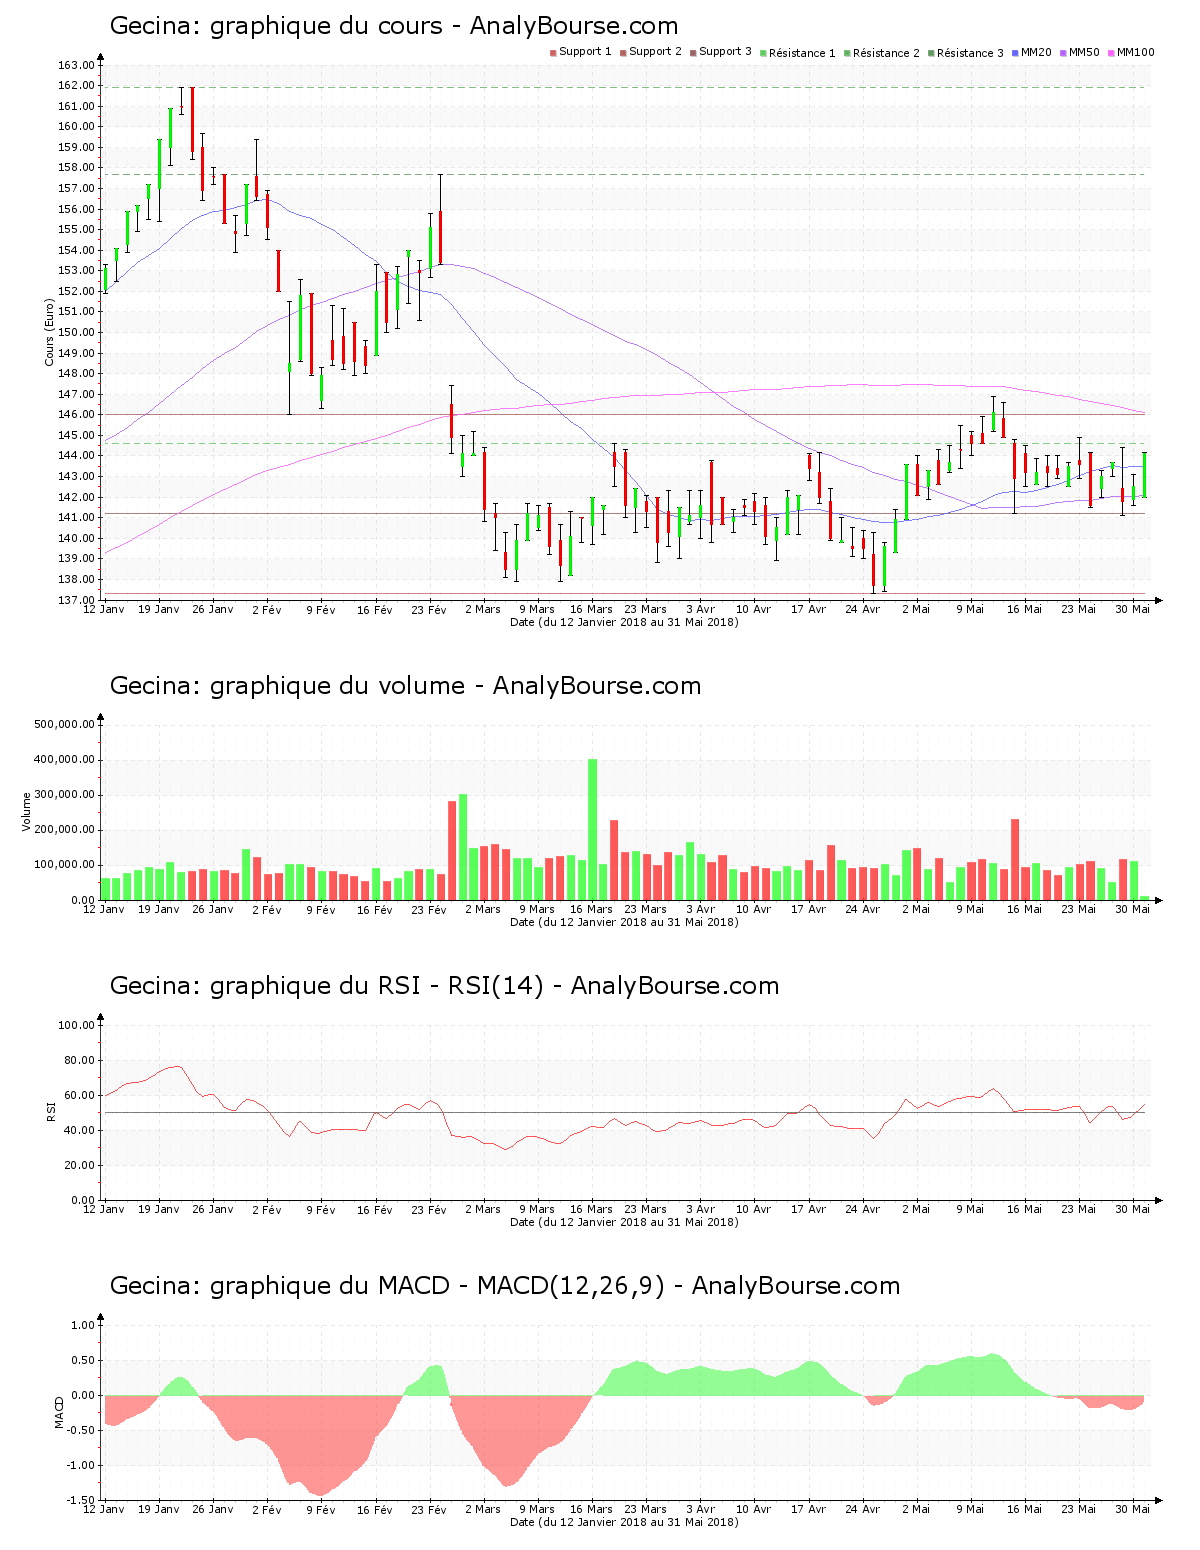Image resolution: width=1200 pixels, height=1550 pixels.
Task: Click the price chart title 'Gecina: graphique du cours'
Action: tap(276, 26)
